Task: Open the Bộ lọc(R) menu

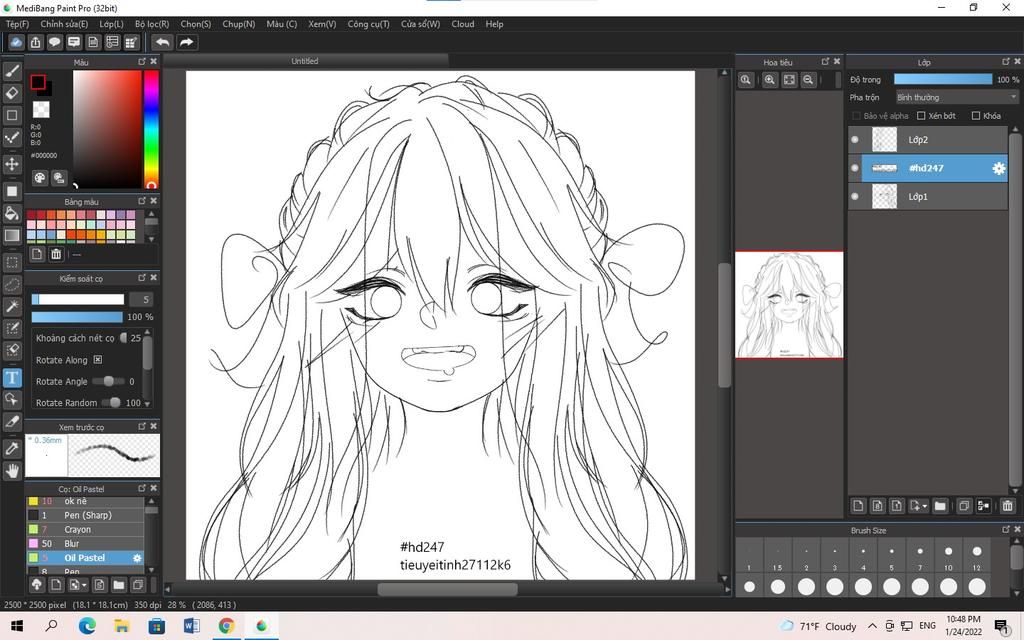Action: pyautogui.click(x=152, y=24)
